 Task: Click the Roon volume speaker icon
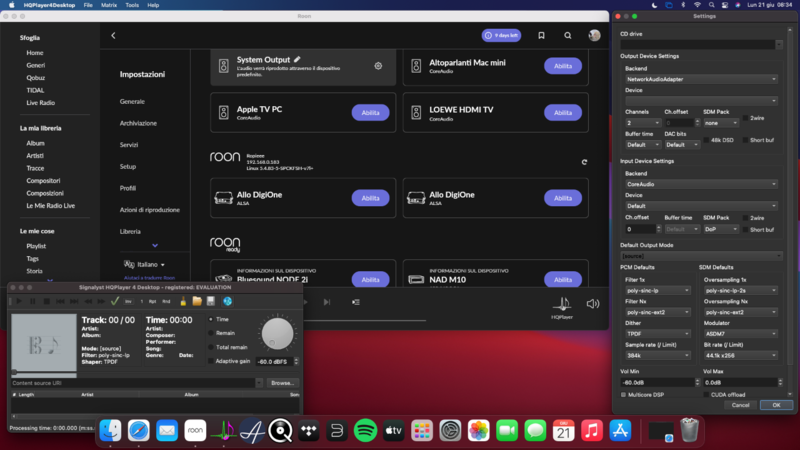[x=593, y=303]
